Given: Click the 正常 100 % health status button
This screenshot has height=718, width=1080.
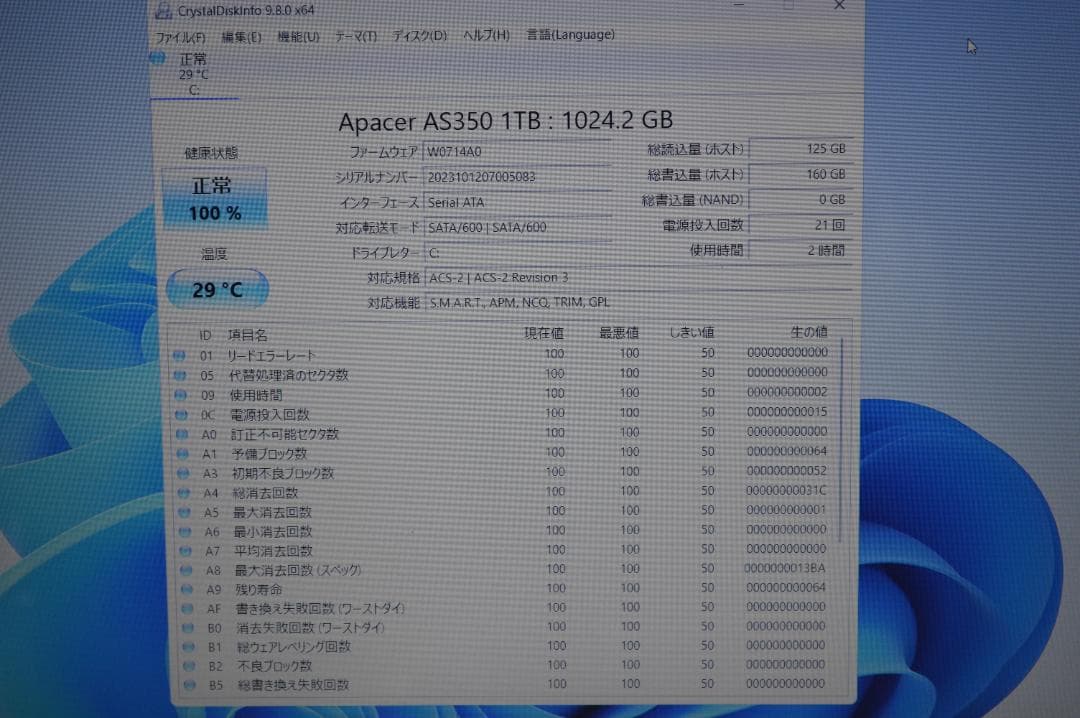Looking at the screenshot, I should click(214, 198).
